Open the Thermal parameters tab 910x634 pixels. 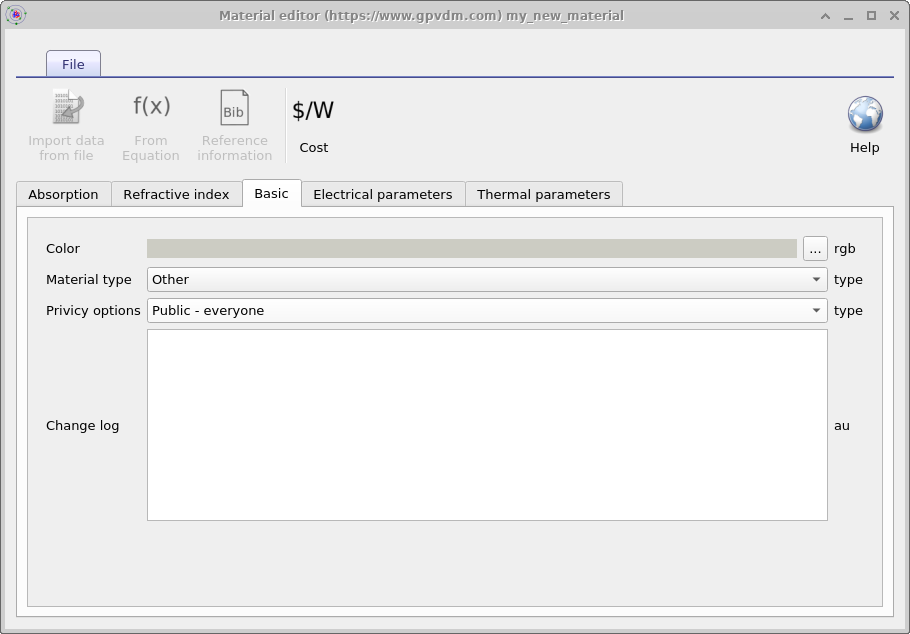pyautogui.click(x=544, y=194)
